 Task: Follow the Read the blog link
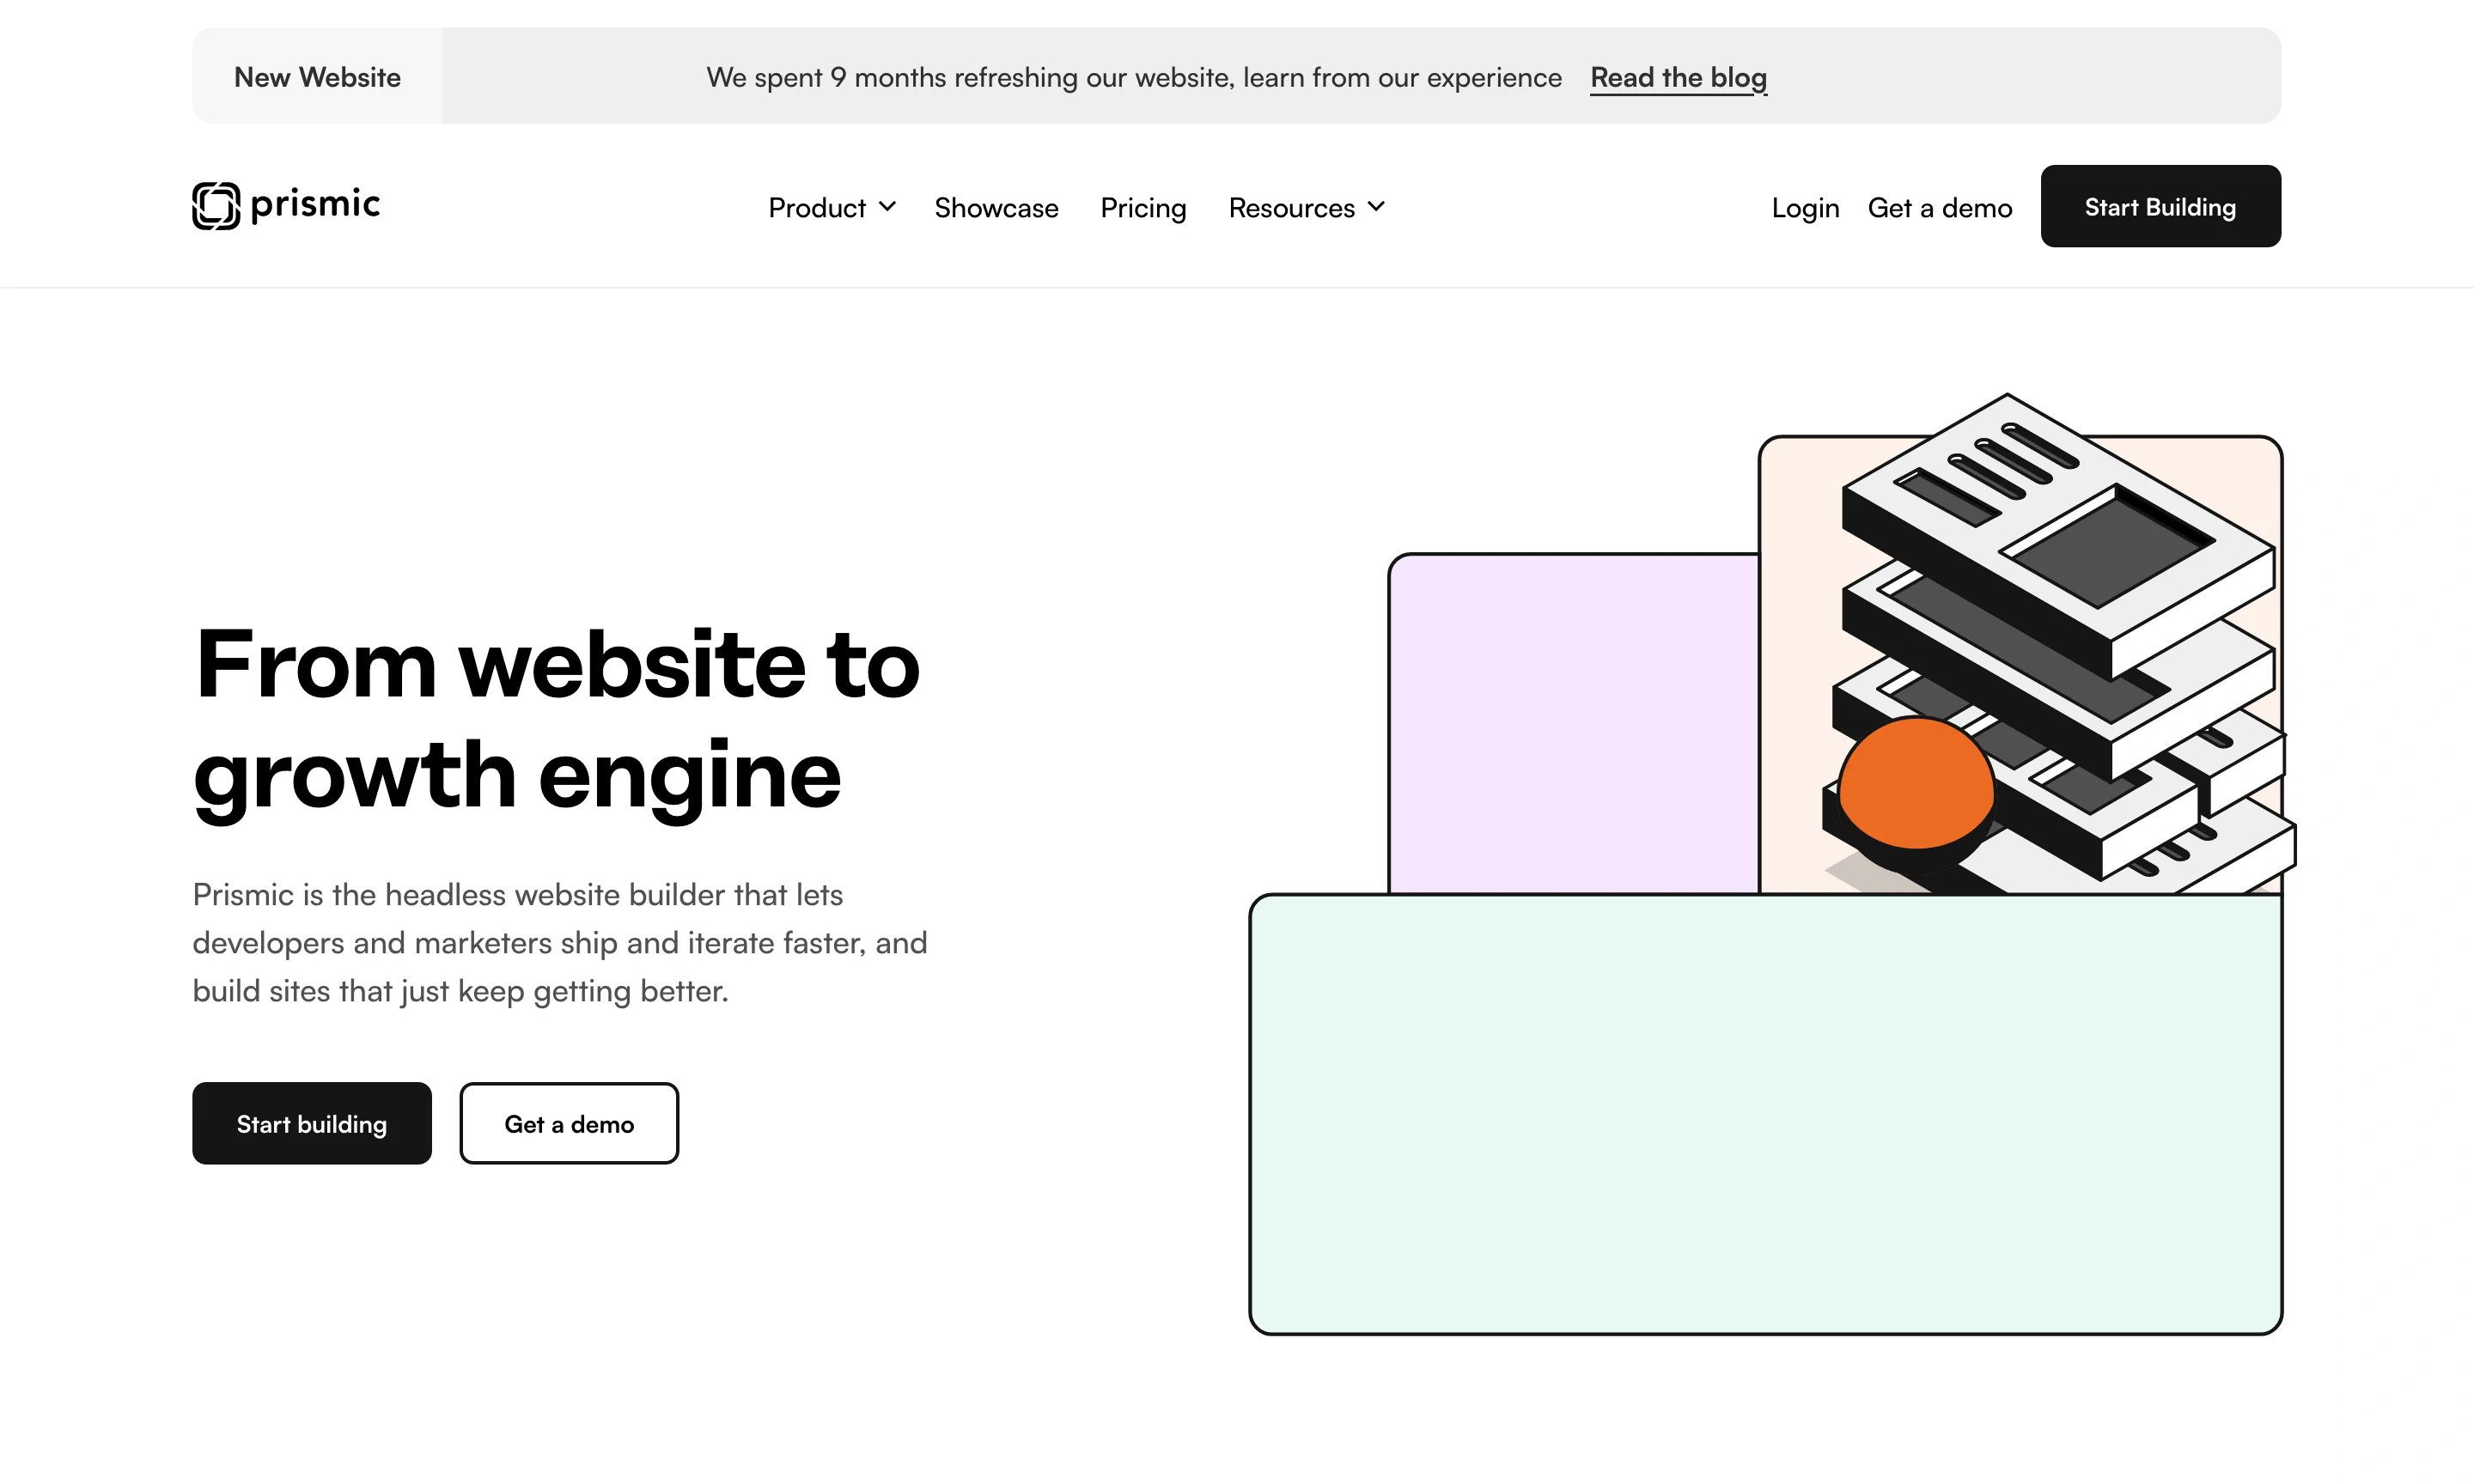(x=1678, y=77)
